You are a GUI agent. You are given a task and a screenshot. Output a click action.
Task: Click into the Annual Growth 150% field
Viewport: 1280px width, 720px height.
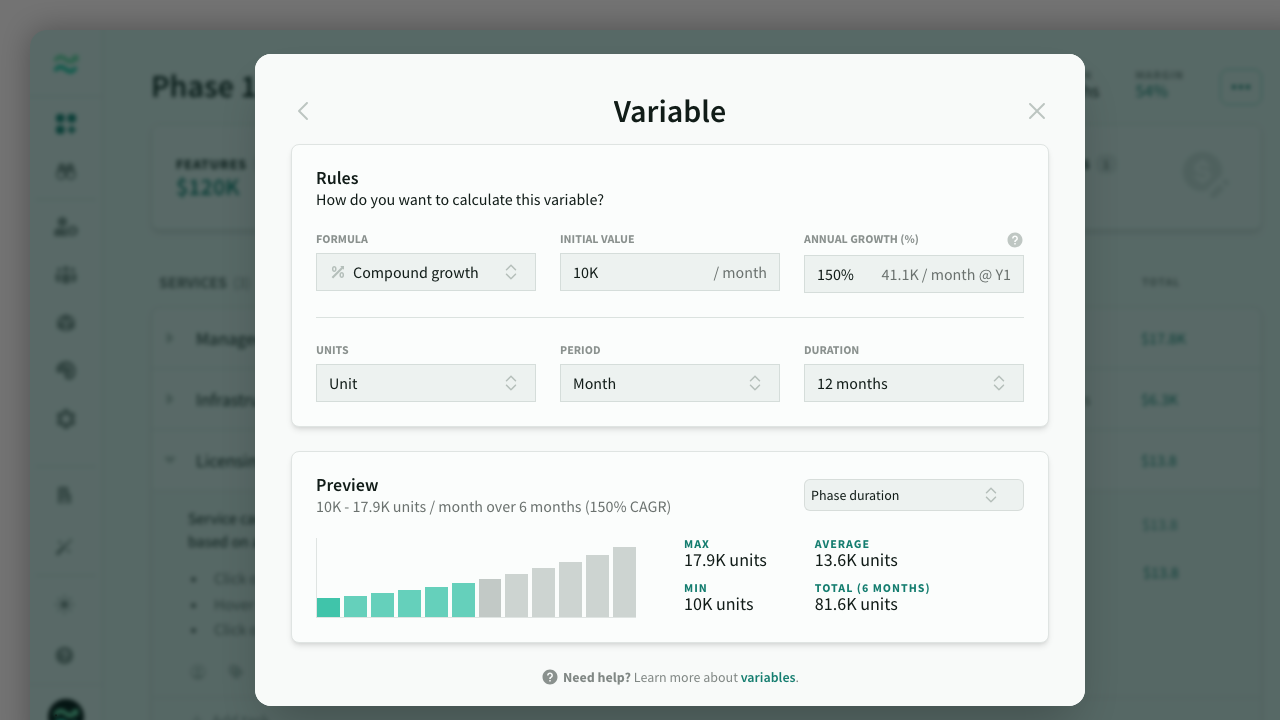coord(836,274)
